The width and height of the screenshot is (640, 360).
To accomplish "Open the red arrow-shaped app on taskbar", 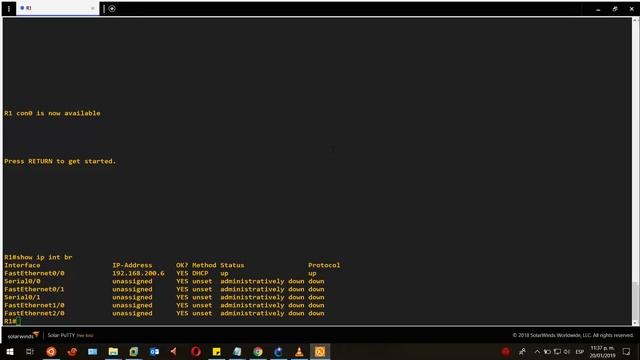I will coord(174,351).
